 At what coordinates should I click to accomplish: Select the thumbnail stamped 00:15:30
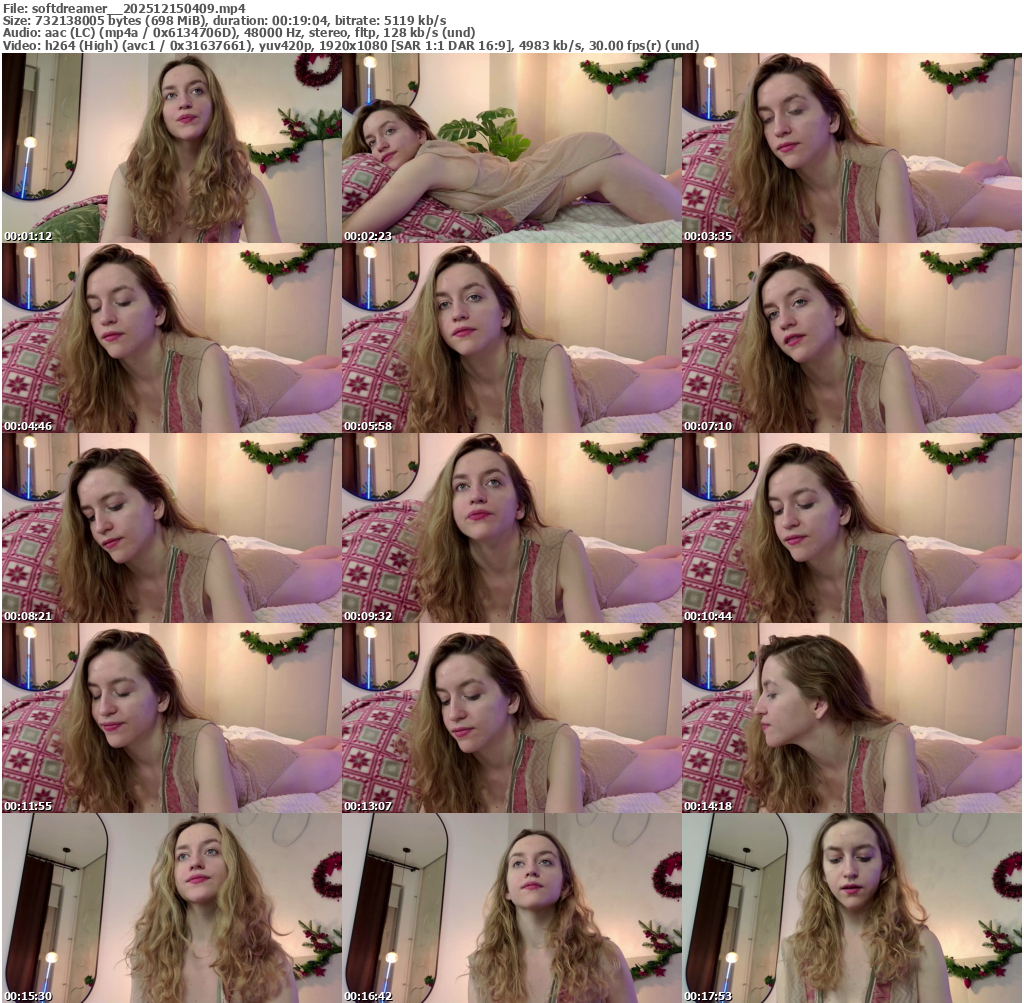pyautogui.click(x=172, y=908)
